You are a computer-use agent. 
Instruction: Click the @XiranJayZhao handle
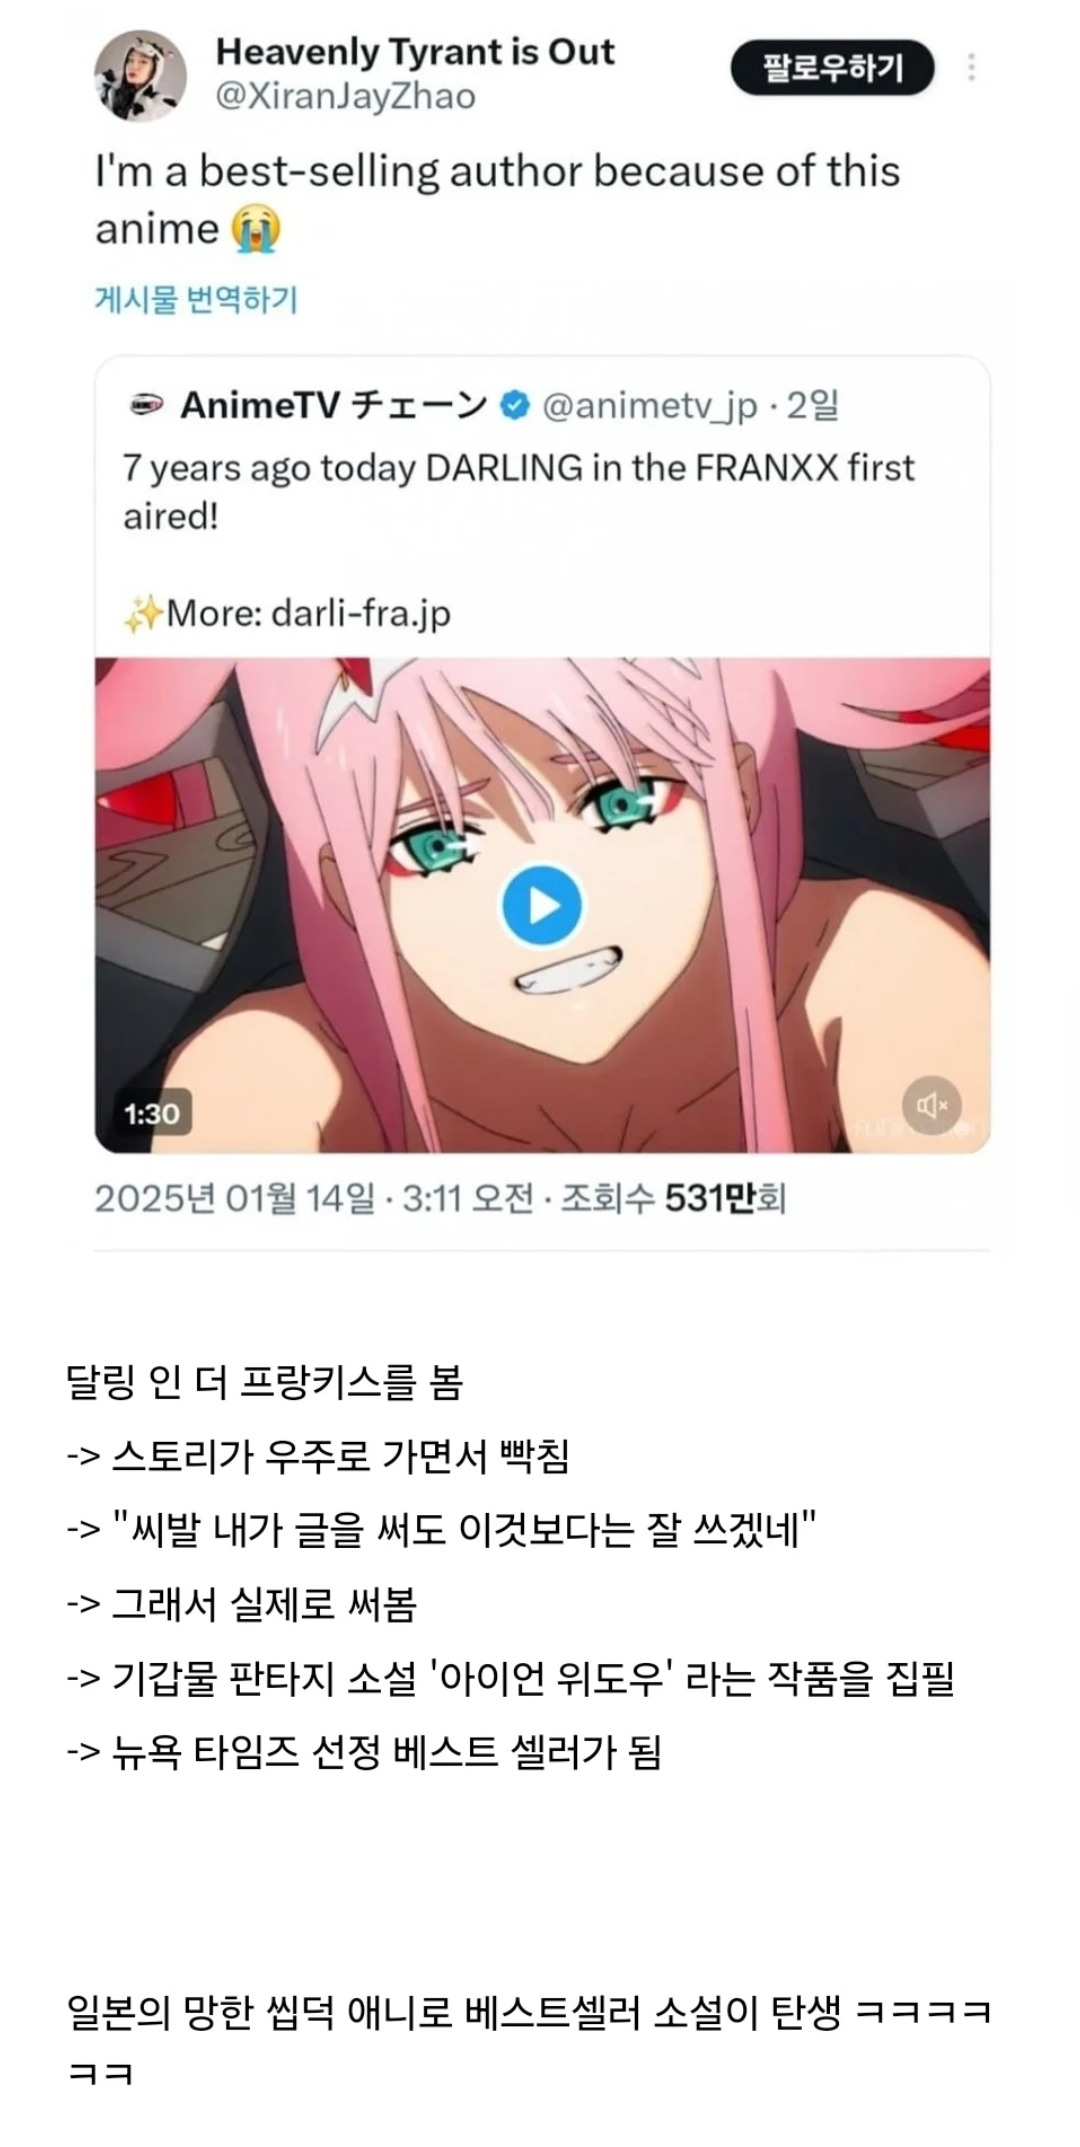pos(346,97)
